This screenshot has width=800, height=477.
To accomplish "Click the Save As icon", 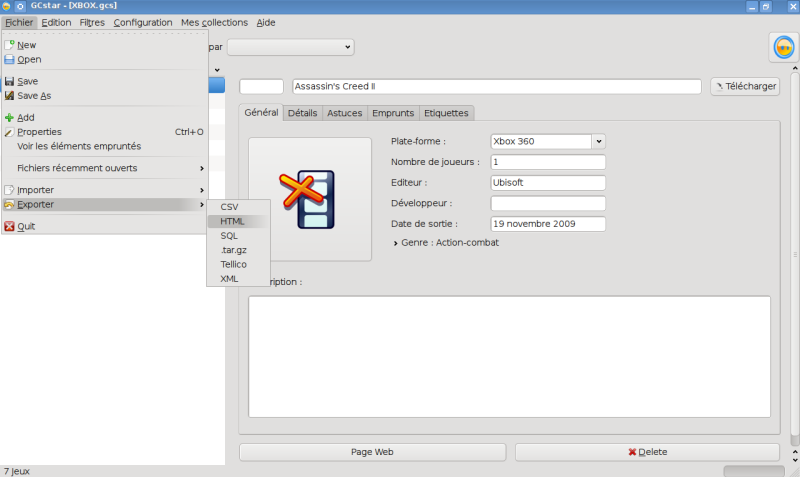I will (9, 95).
